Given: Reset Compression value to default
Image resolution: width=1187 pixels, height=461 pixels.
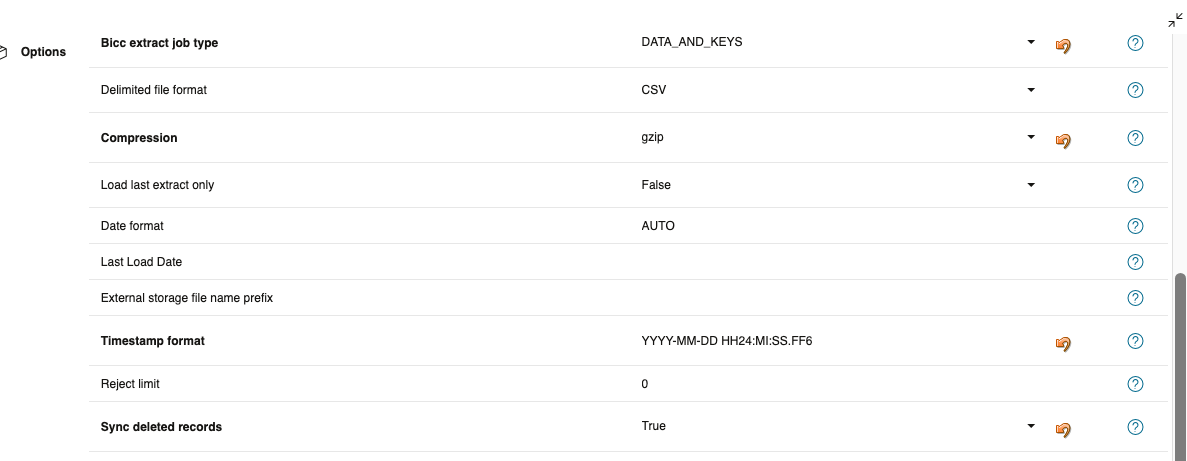Looking at the screenshot, I should [1063, 141].
